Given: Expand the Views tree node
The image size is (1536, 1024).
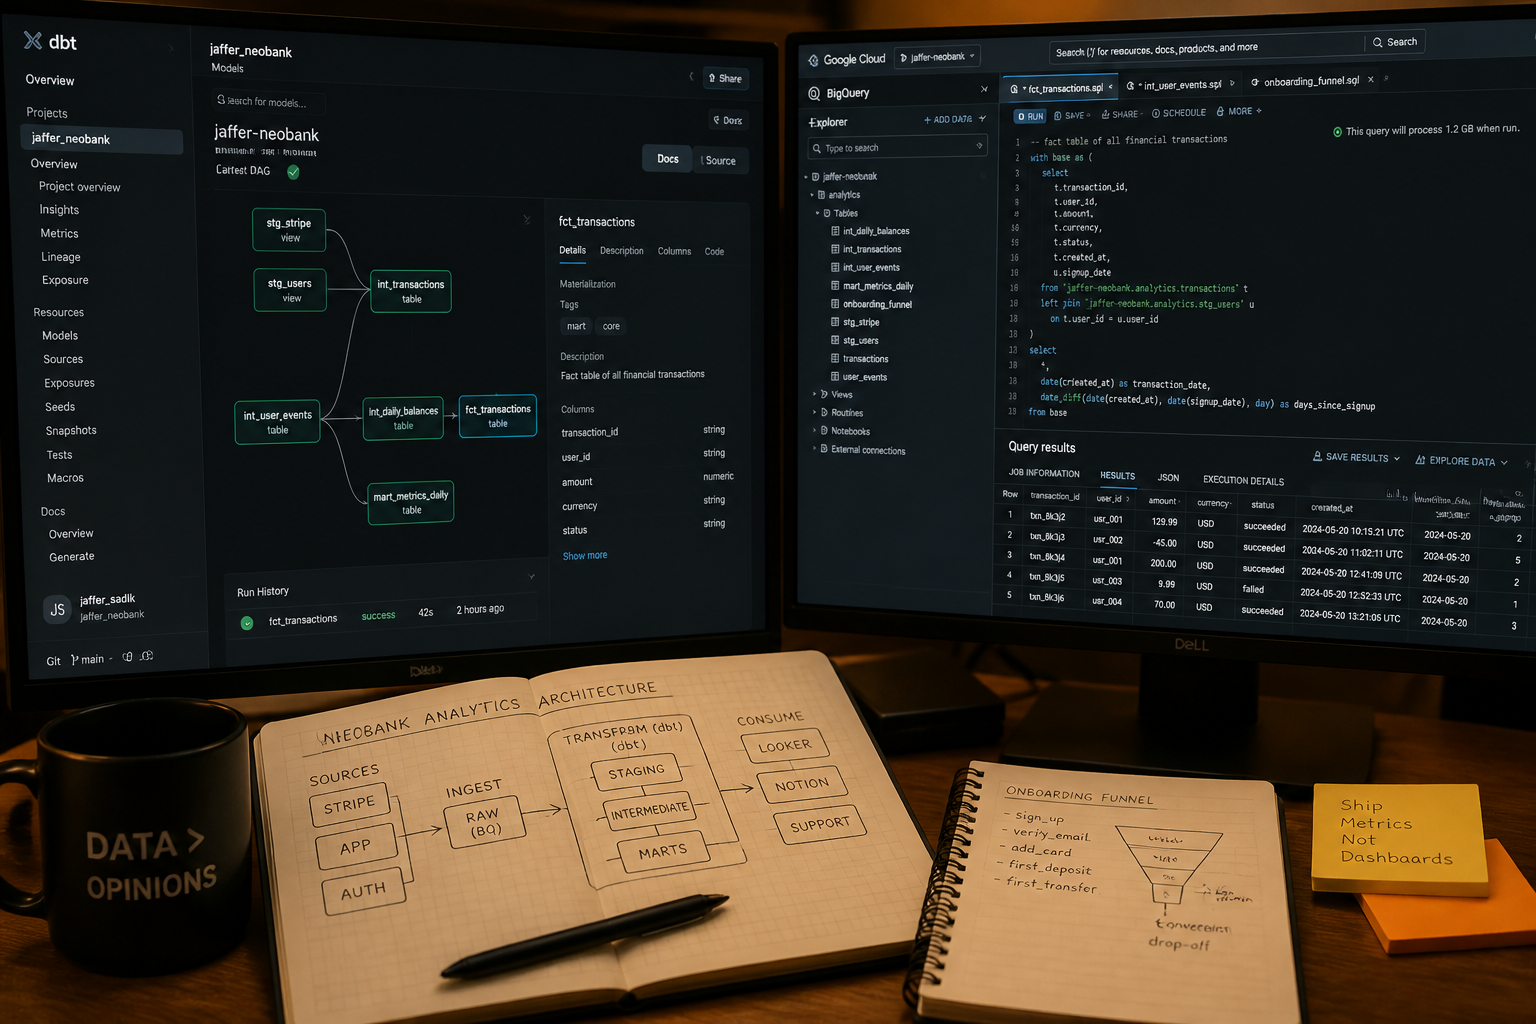Looking at the screenshot, I should pos(814,394).
